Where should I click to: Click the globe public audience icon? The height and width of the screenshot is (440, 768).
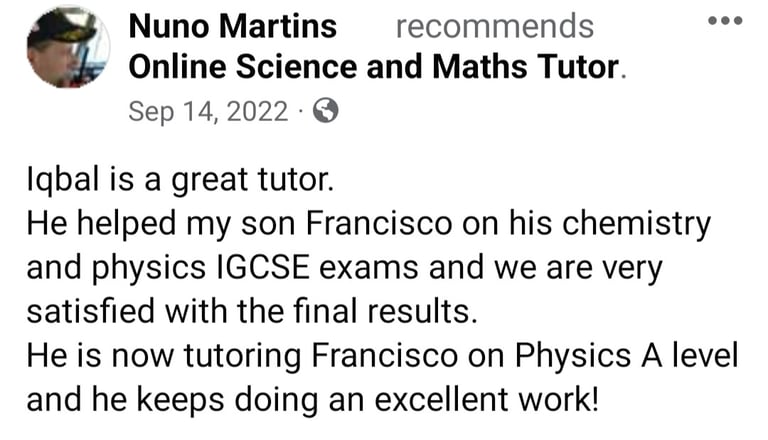[326, 111]
